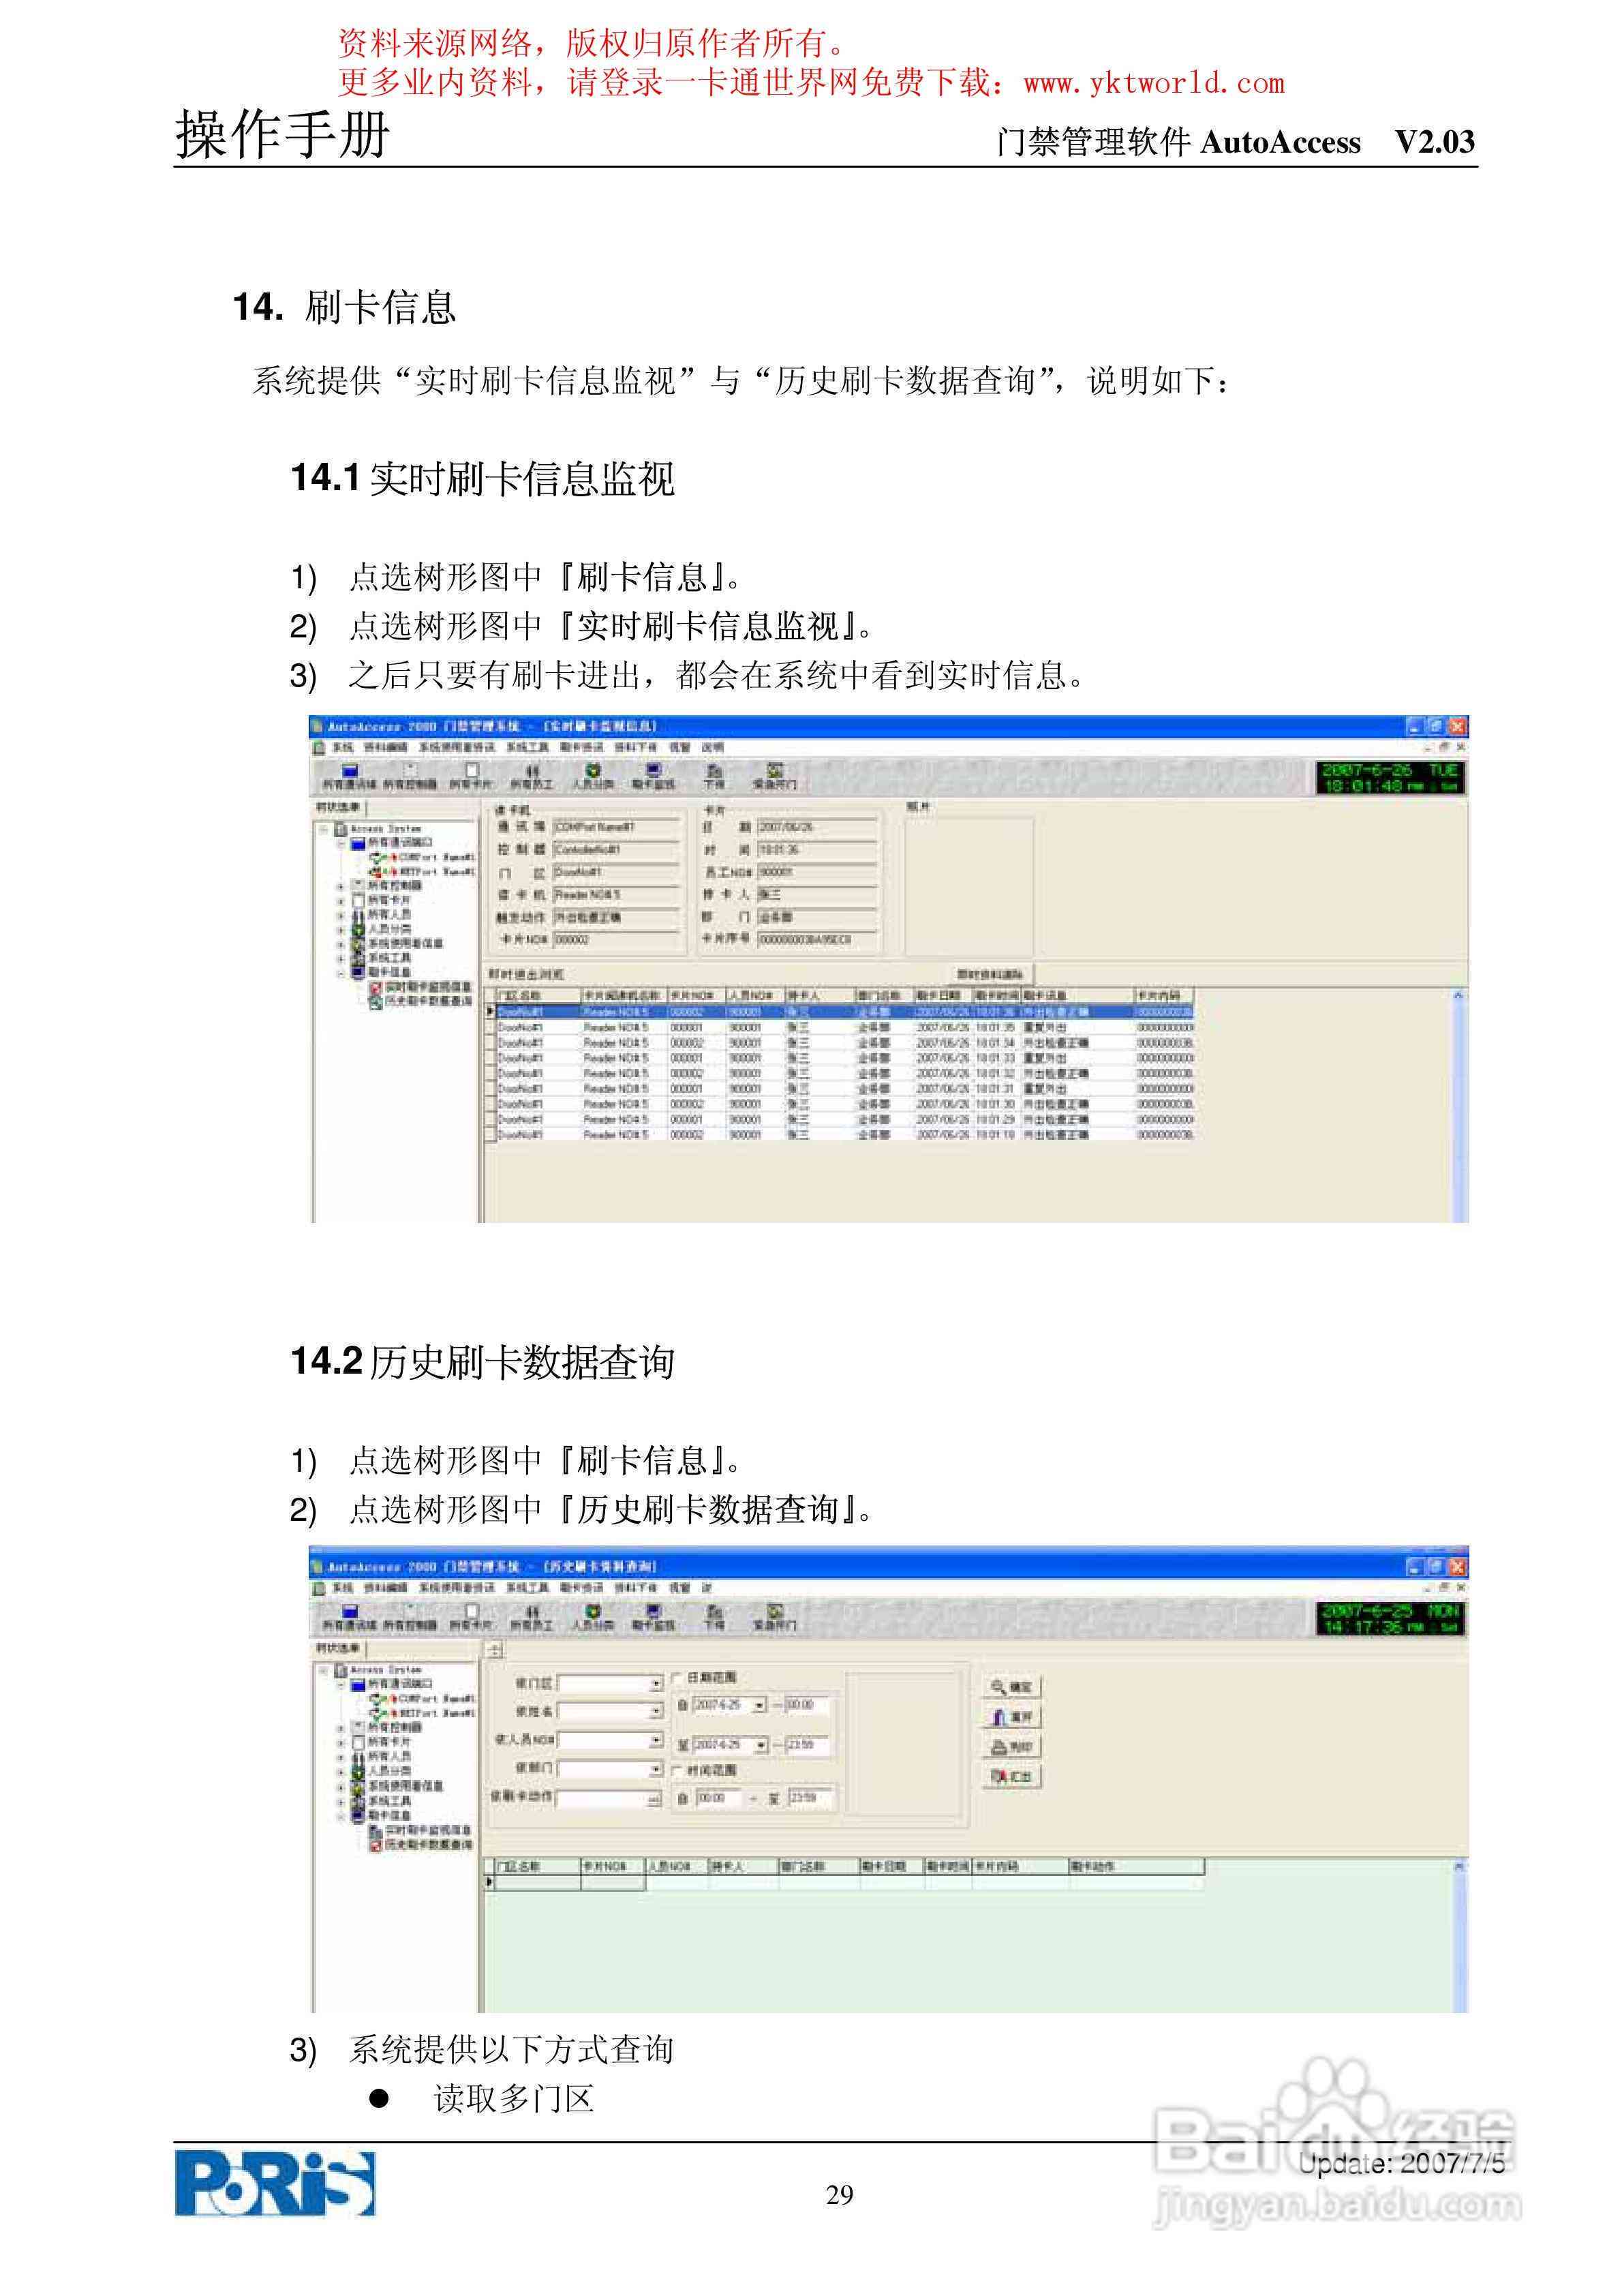Click 所有通讯端 toolbar icon in real-time monitor window
The image size is (1622, 2296).
click(x=349, y=777)
